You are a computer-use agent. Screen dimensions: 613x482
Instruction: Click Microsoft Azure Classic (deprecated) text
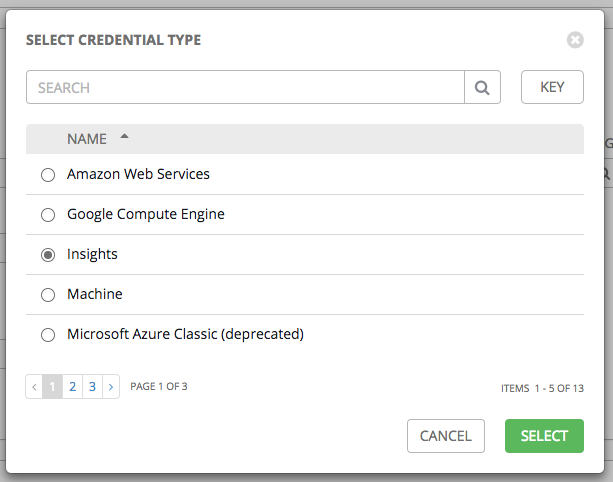point(185,334)
